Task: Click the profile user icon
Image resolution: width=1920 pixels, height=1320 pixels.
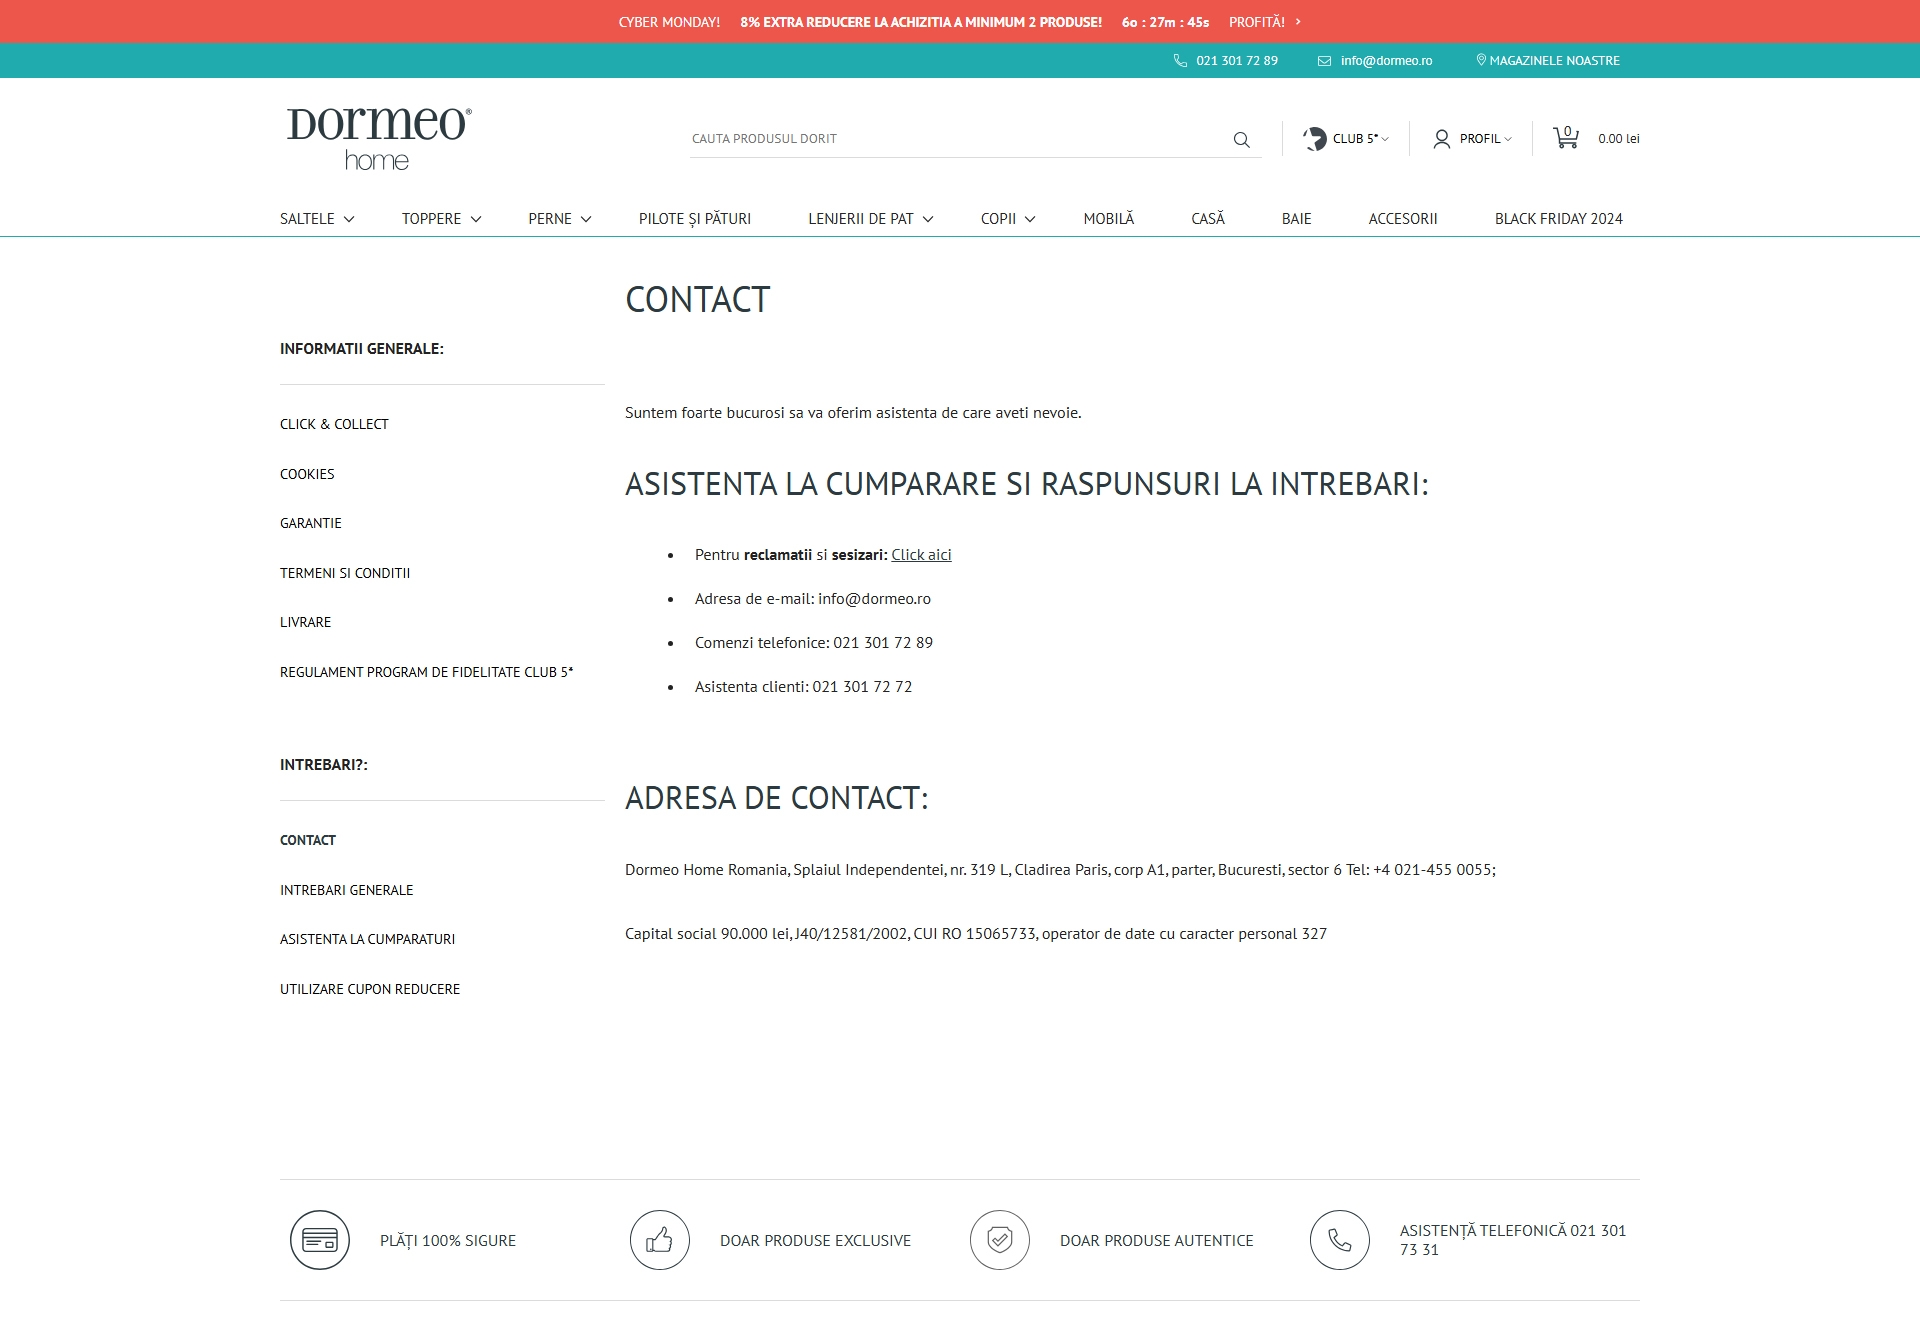Action: point(1441,139)
